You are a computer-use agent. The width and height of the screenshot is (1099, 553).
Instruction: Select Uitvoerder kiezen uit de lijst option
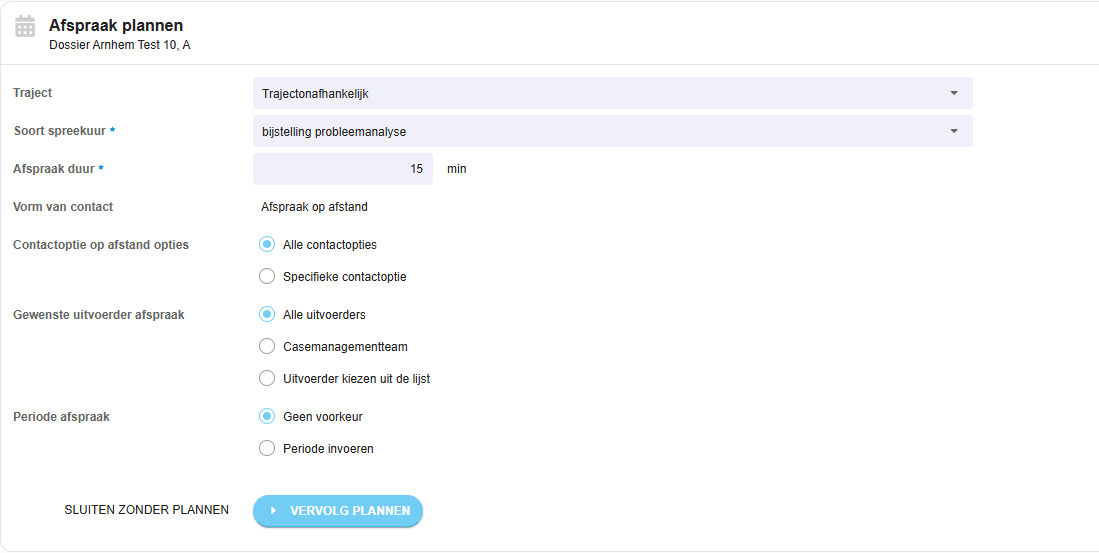(x=267, y=378)
